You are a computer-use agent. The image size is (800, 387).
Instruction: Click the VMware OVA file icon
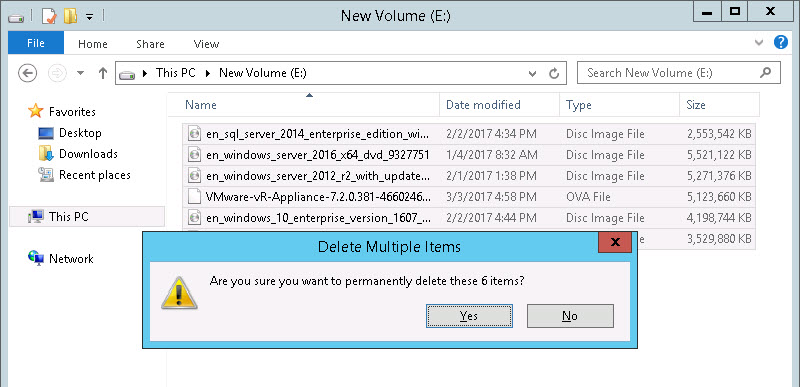click(194, 197)
